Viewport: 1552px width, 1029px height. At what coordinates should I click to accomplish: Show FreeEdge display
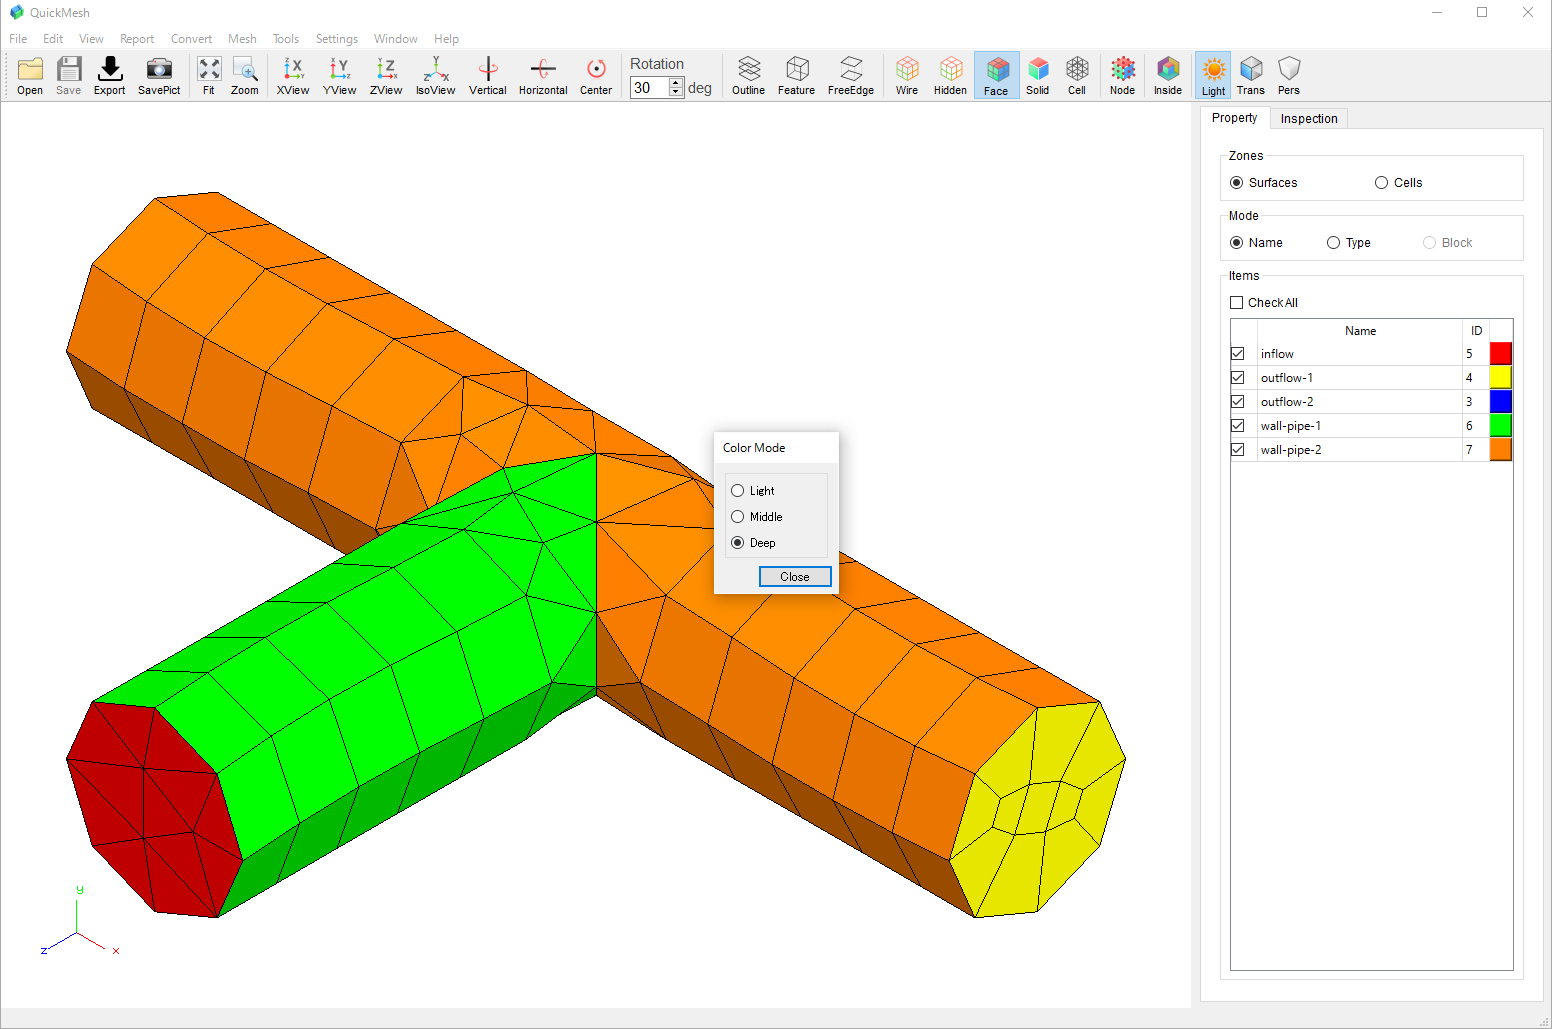click(x=851, y=76)
